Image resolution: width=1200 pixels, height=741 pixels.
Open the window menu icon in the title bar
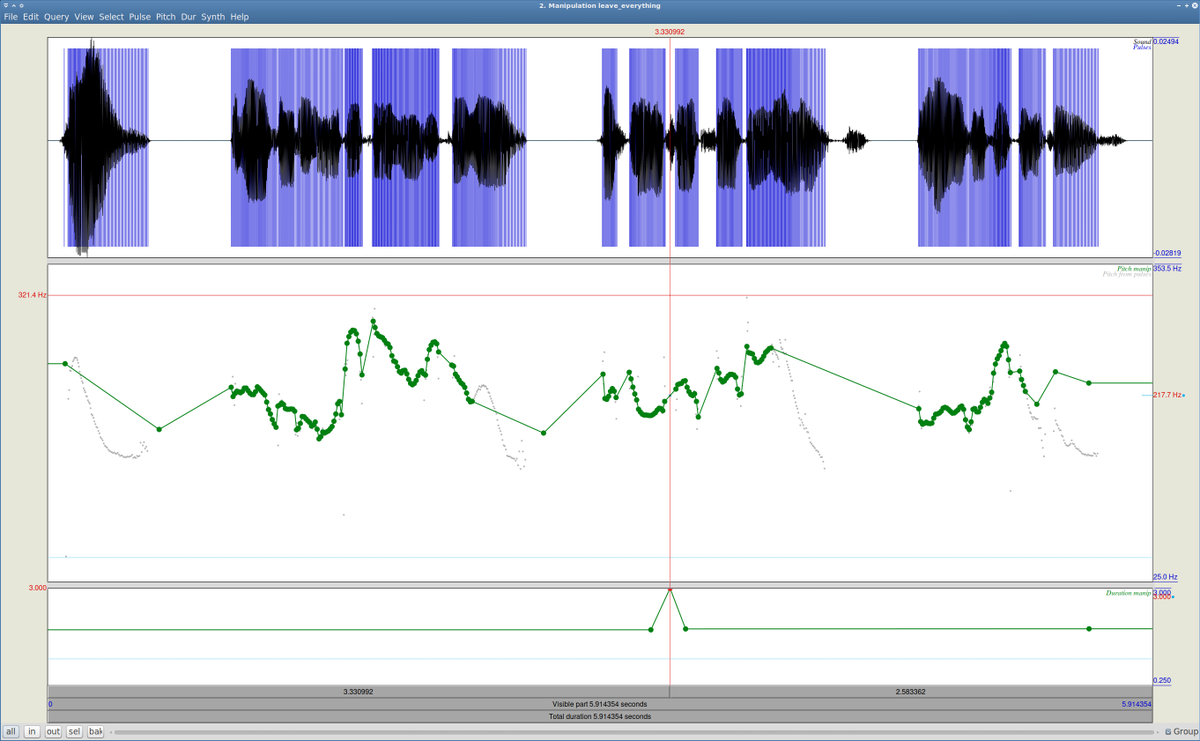[6, 6]
